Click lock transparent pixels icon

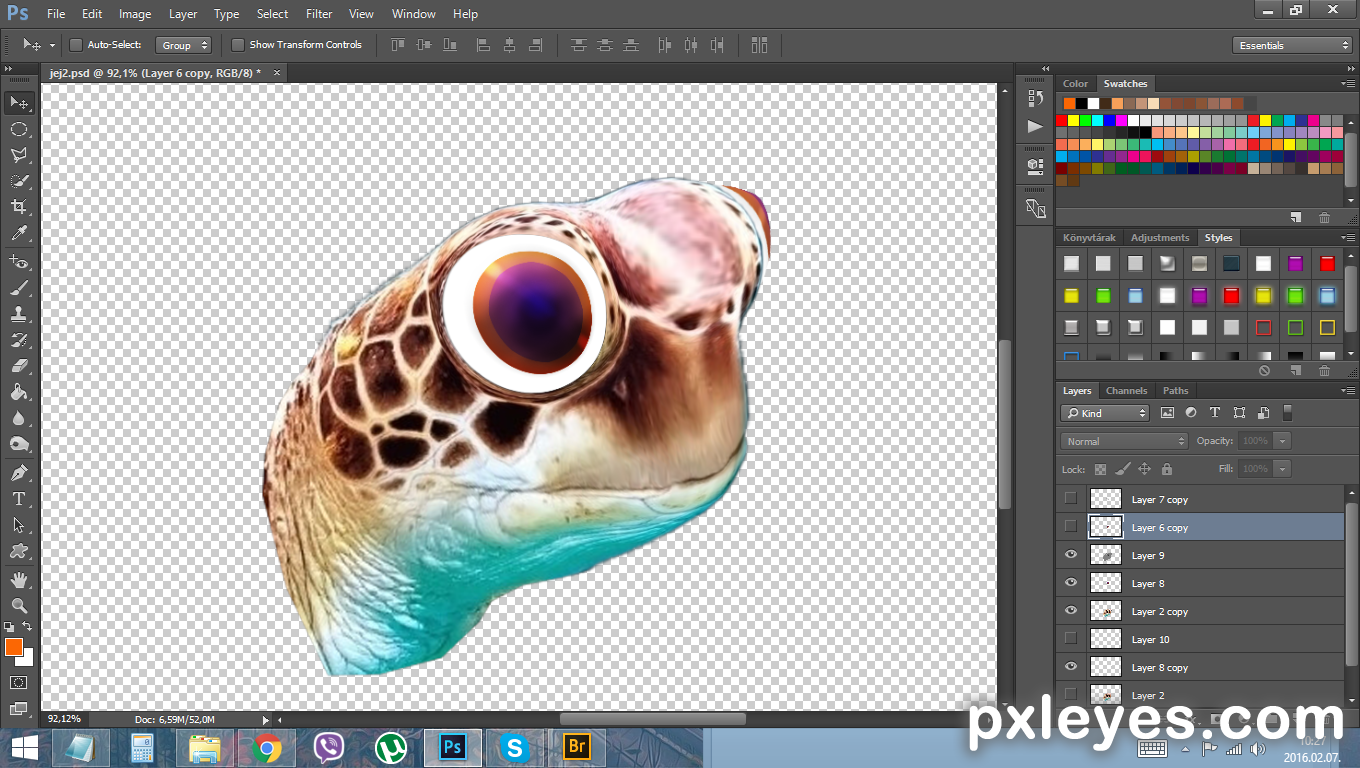click(1100, 469)
